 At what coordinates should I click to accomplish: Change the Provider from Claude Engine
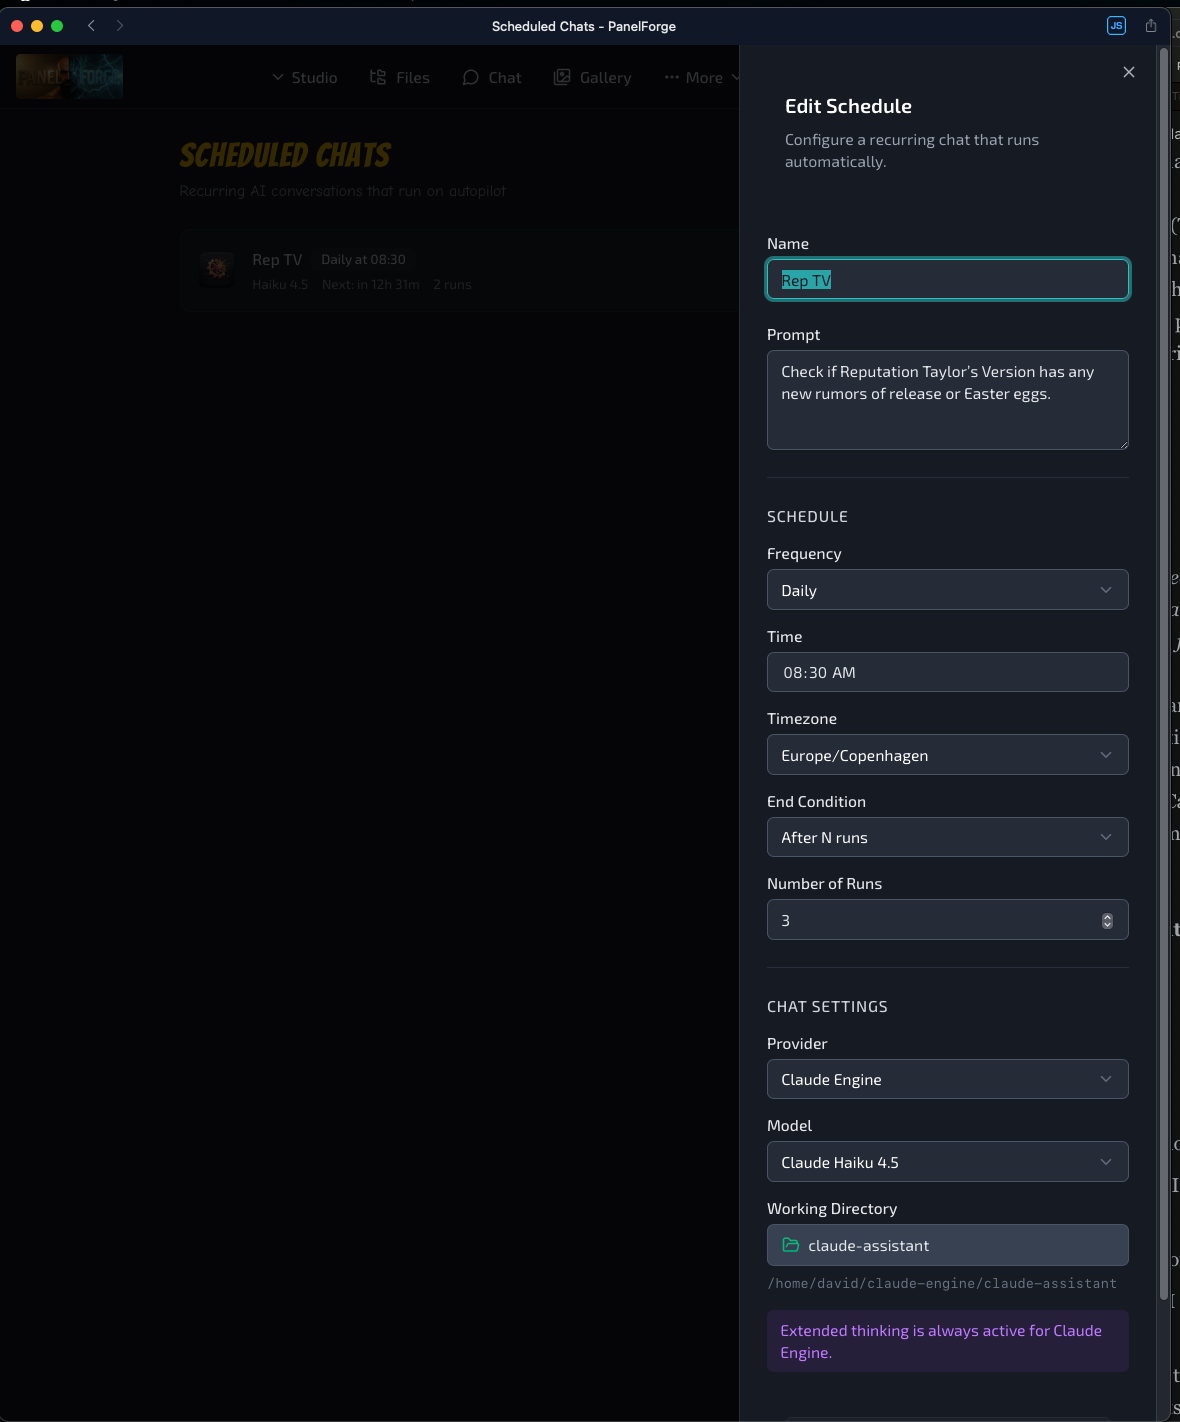tap(947, 1079)
